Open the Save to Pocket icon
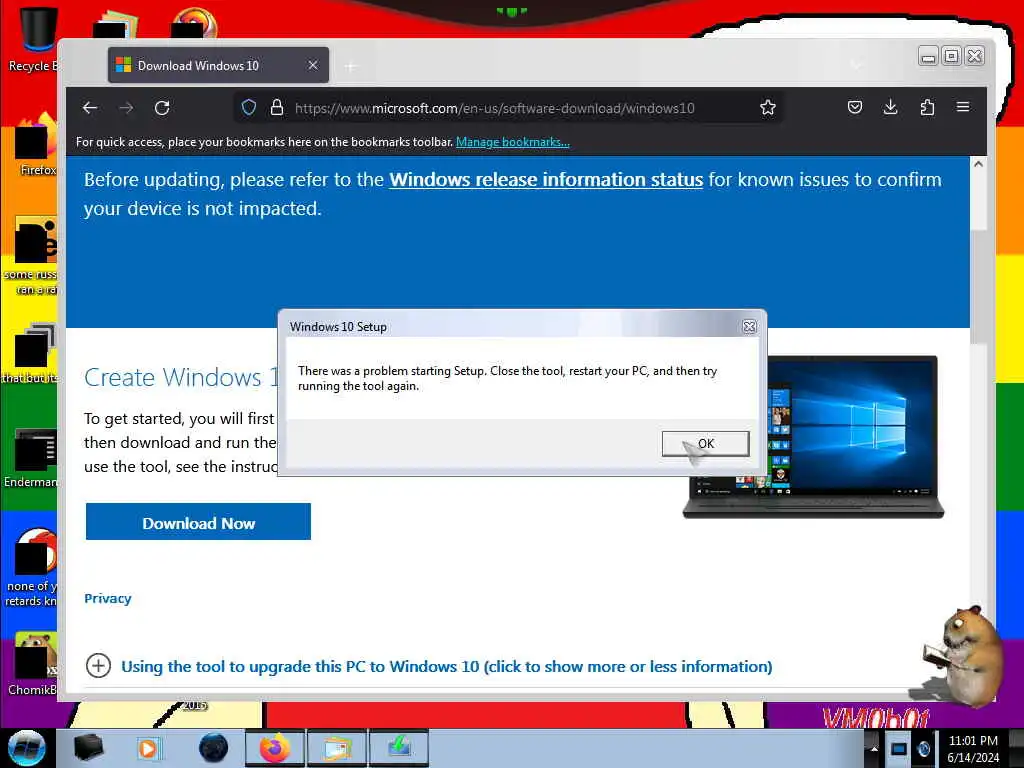 (x=855, y=107)
